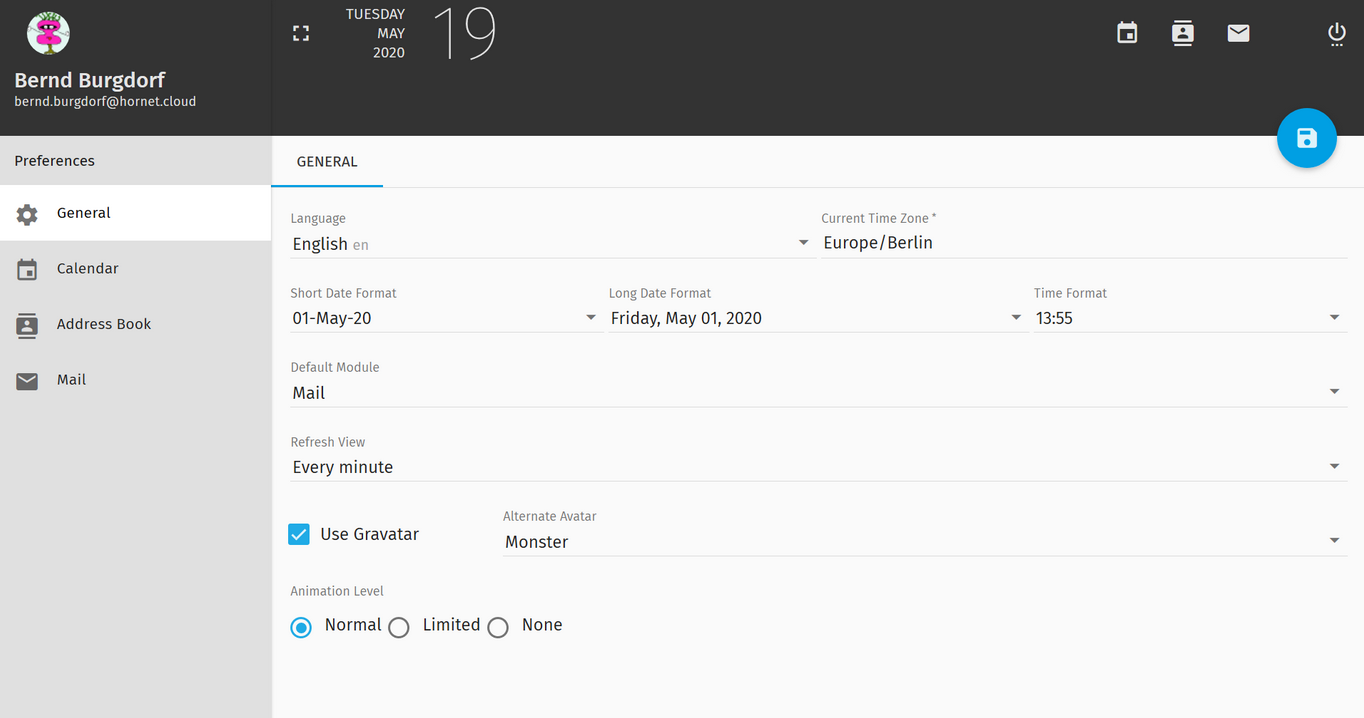This screenshot has width=1364, height=718.
Task: Click the Current Time Zone input field
Action: pos(1084,243)
